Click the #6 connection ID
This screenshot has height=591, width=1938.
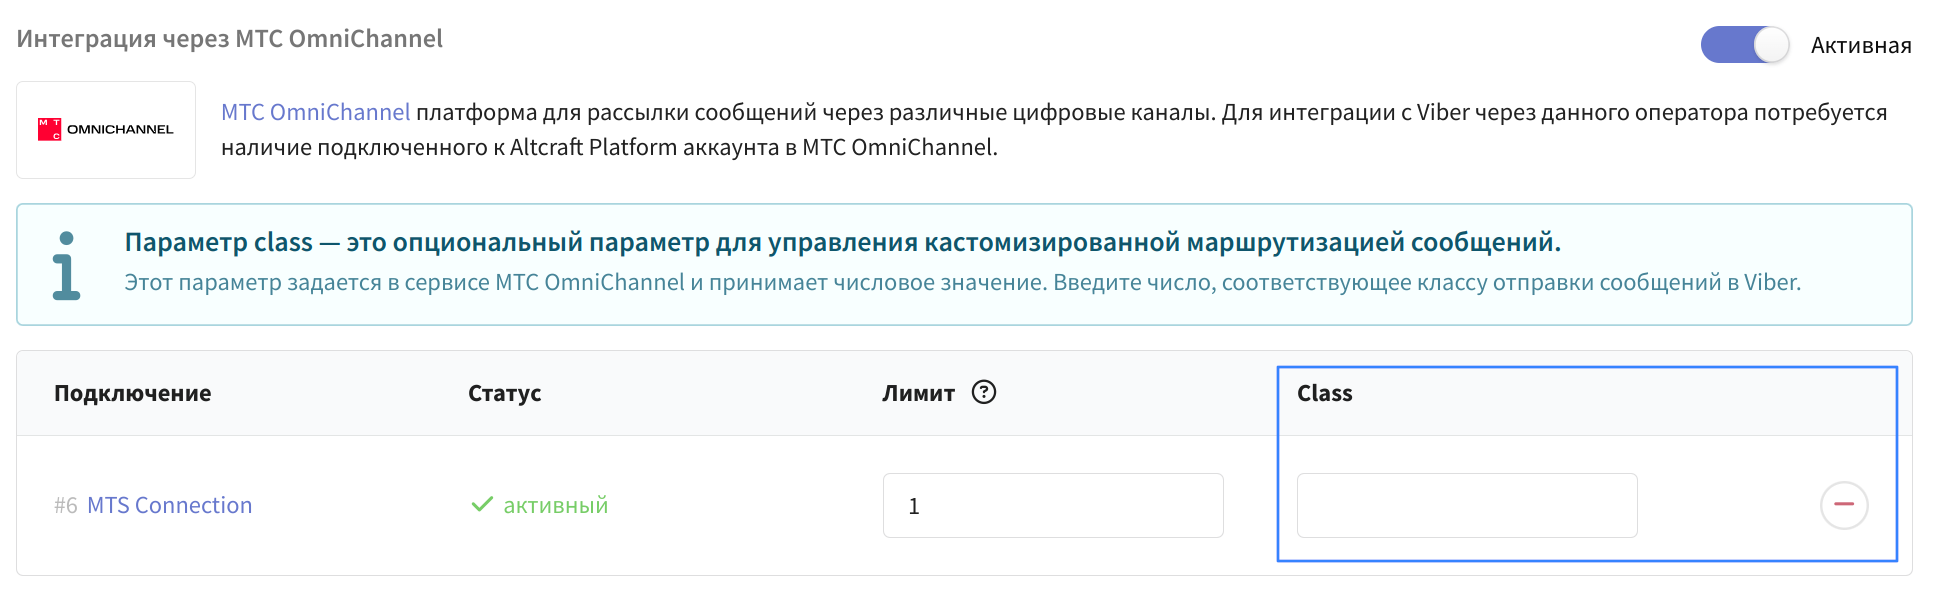pos(66,505)
